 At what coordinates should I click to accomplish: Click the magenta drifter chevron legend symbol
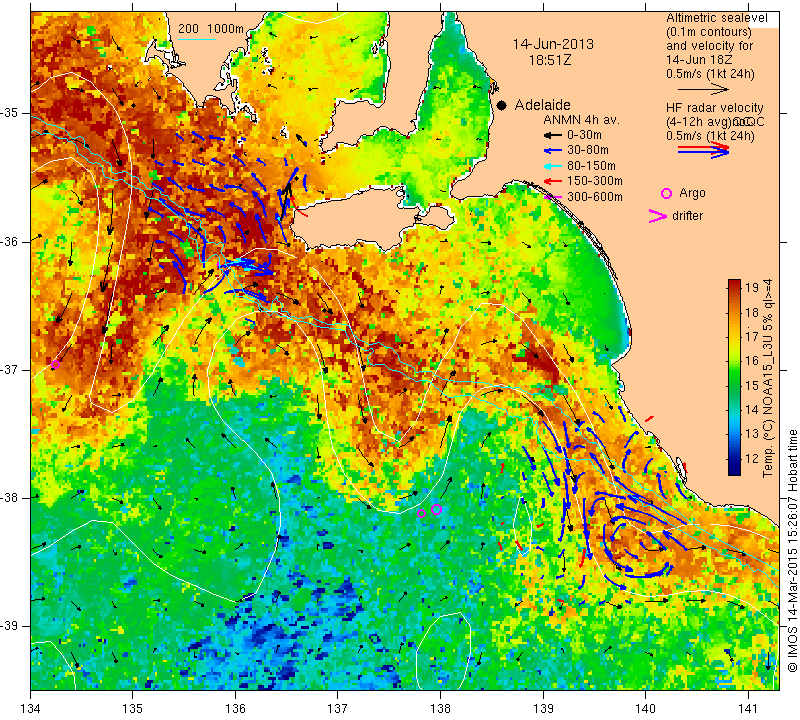(x=657, y=216)
